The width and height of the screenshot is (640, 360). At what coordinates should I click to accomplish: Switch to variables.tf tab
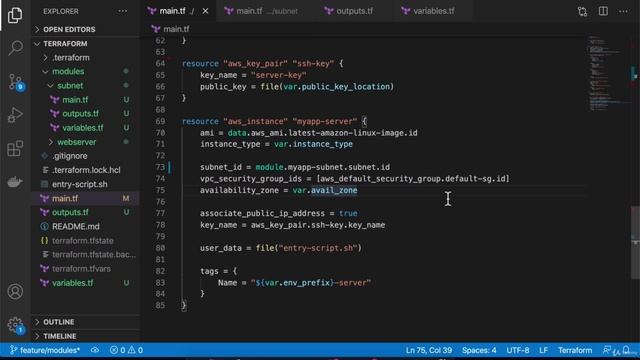(x=433, y=11)
